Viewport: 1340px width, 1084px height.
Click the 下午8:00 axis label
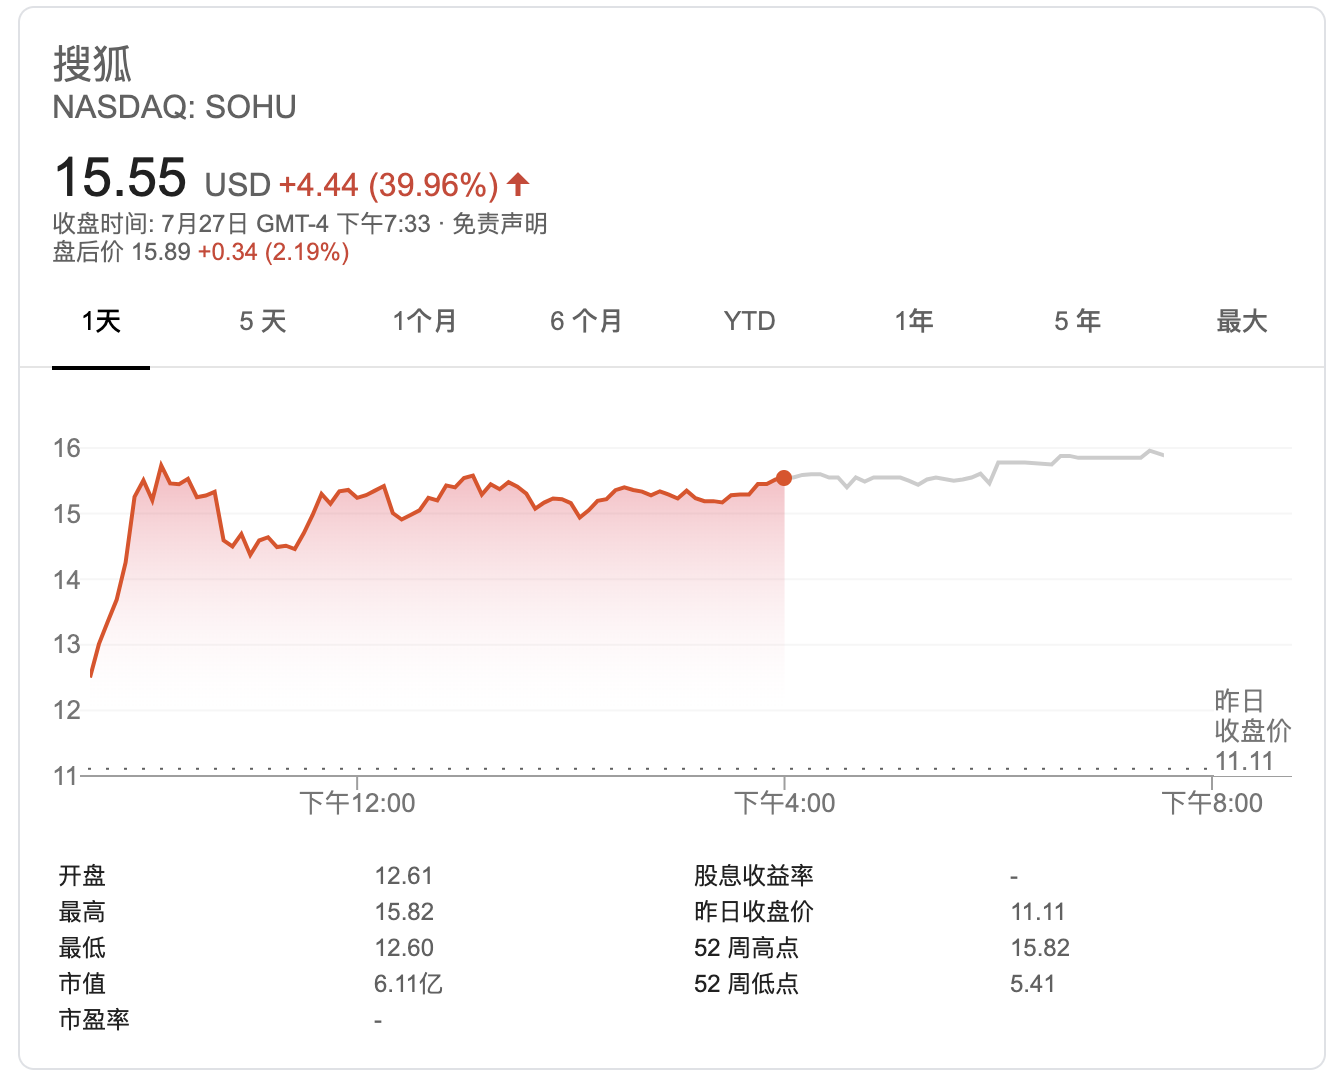[1212, 802]
